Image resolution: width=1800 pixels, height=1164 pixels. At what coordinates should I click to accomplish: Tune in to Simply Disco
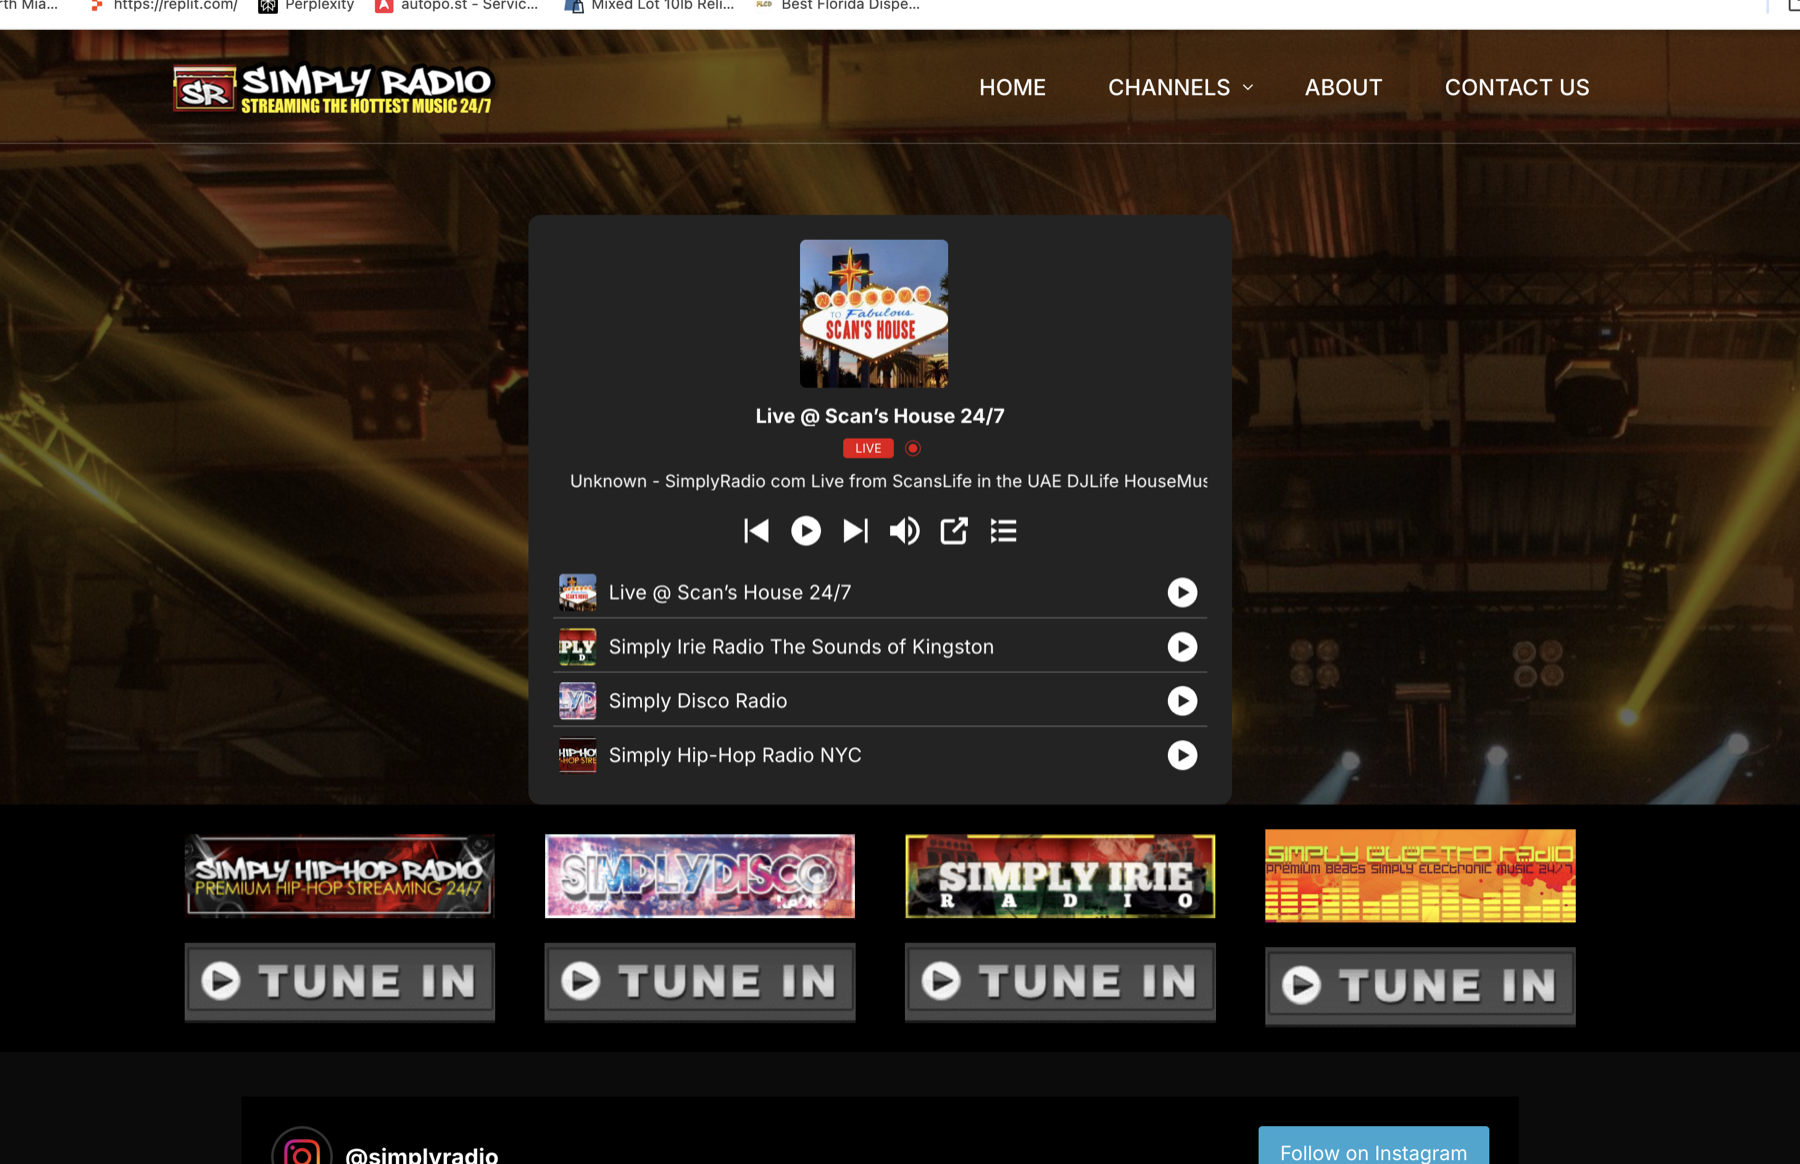tap(700, 982)
